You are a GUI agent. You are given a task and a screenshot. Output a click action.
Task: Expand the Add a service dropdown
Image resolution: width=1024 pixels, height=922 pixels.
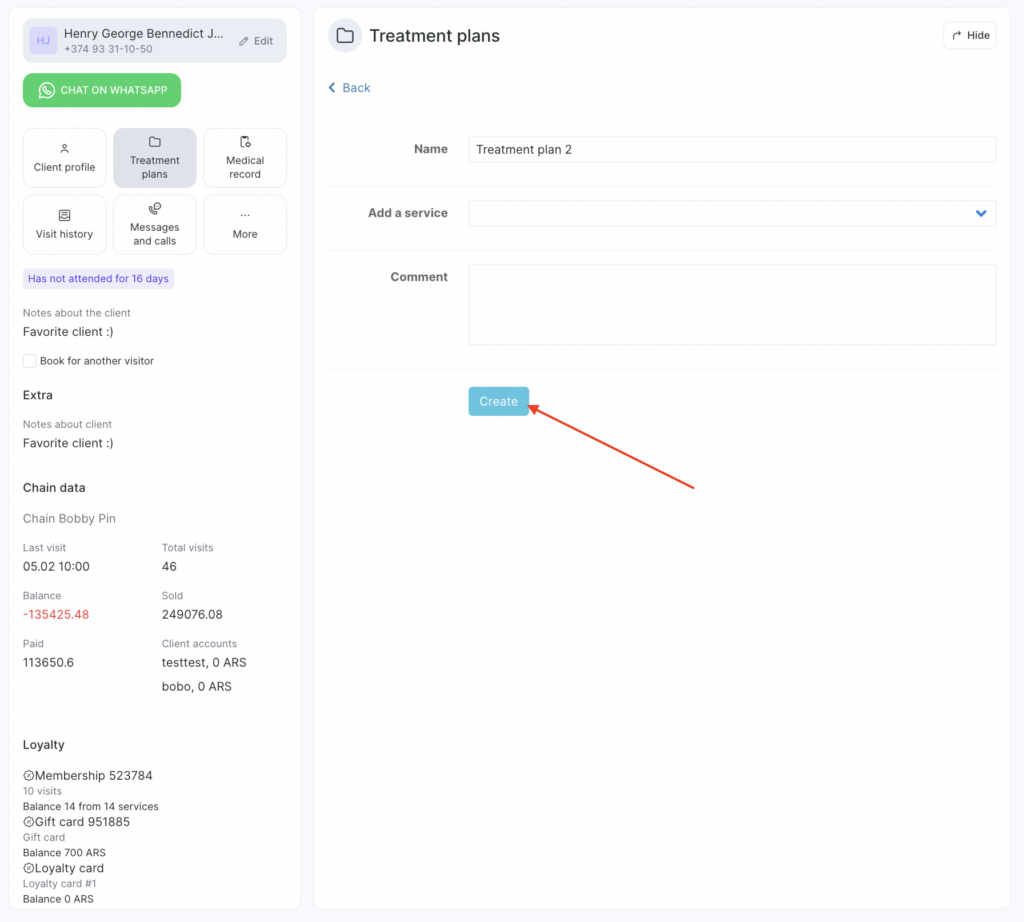720,213
